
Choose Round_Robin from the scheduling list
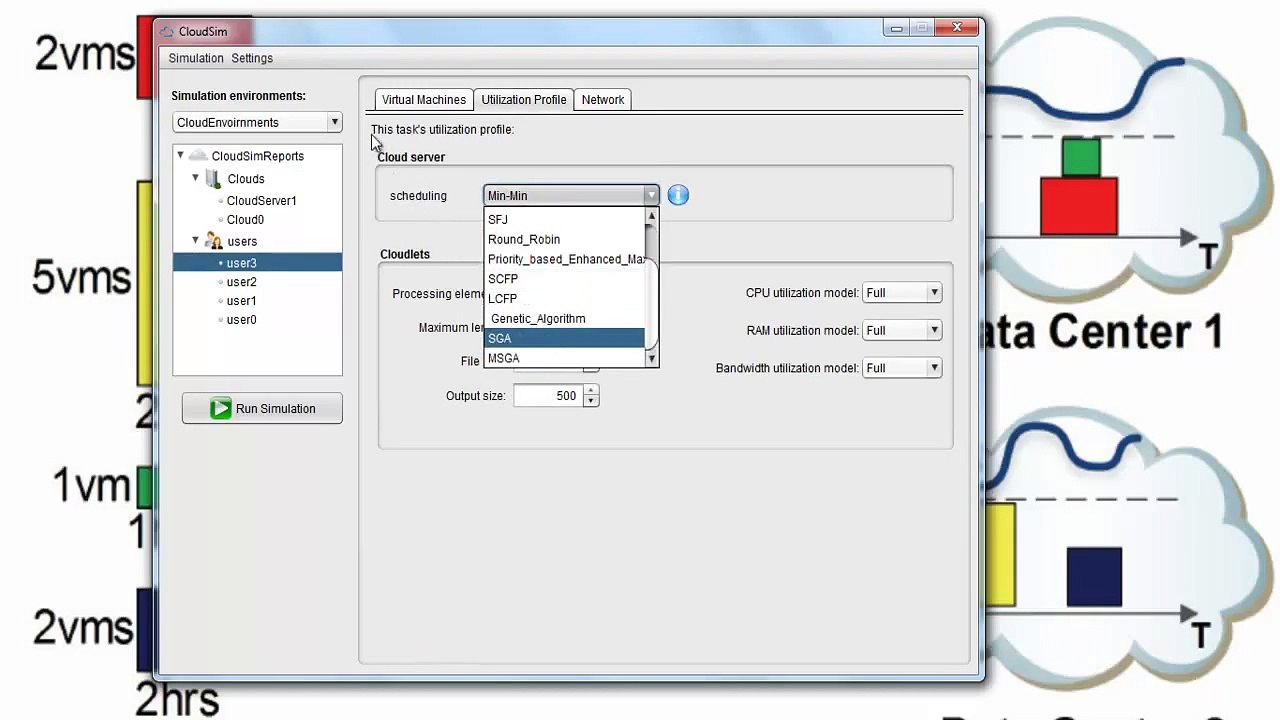(565, 239)
